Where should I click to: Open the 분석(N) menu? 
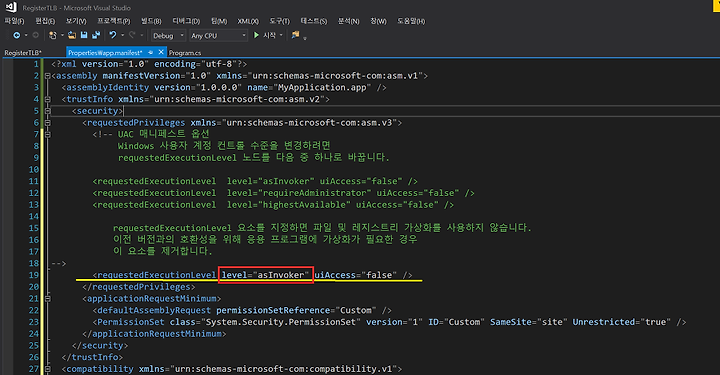coord(349,21)
